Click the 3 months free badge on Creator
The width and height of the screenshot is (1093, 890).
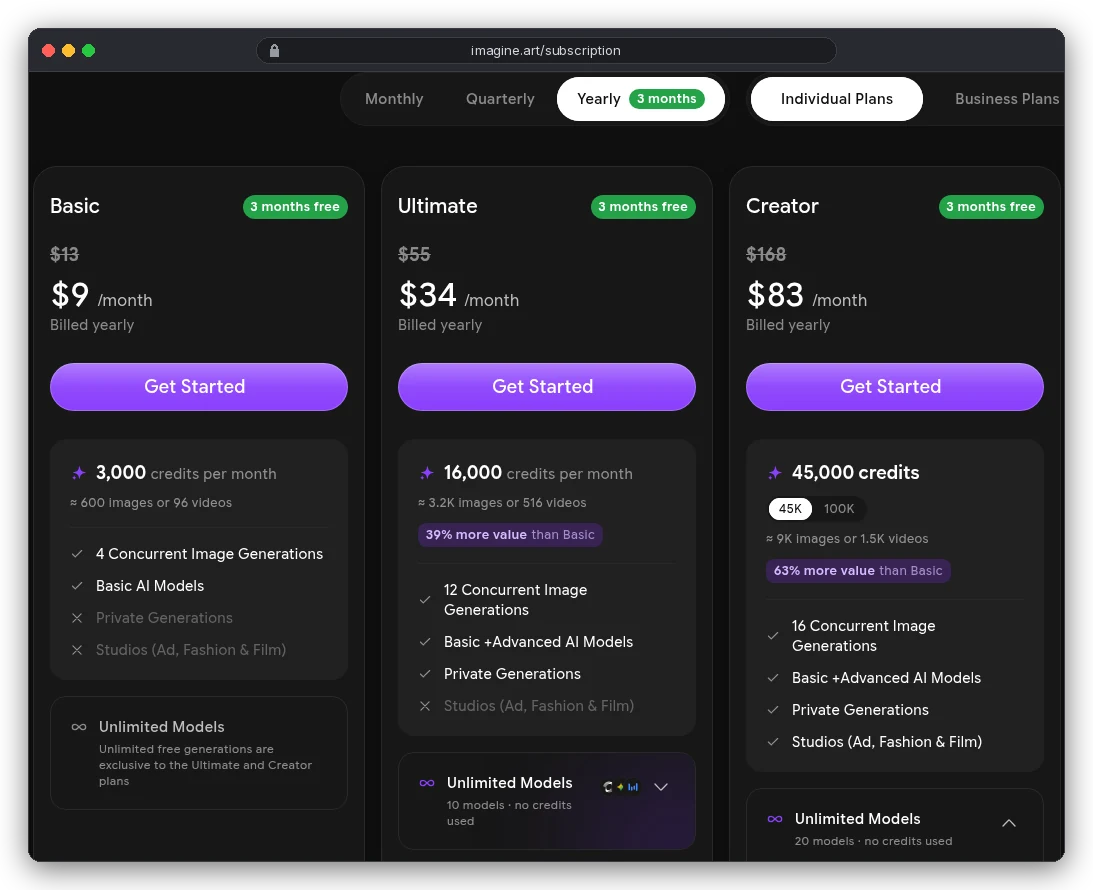coord(991,207)
